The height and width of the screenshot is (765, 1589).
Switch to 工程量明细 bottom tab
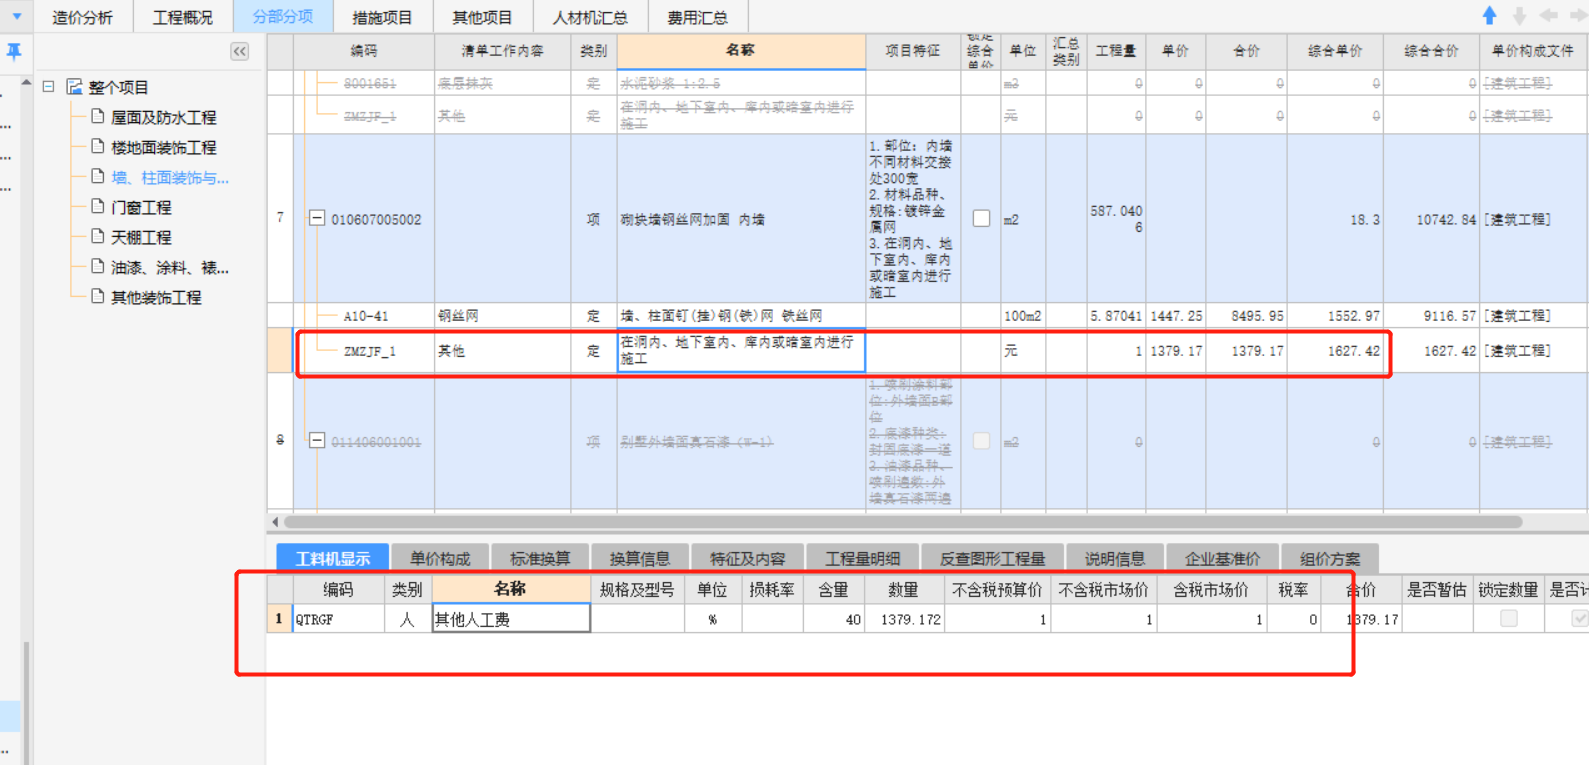coord(862,558)
